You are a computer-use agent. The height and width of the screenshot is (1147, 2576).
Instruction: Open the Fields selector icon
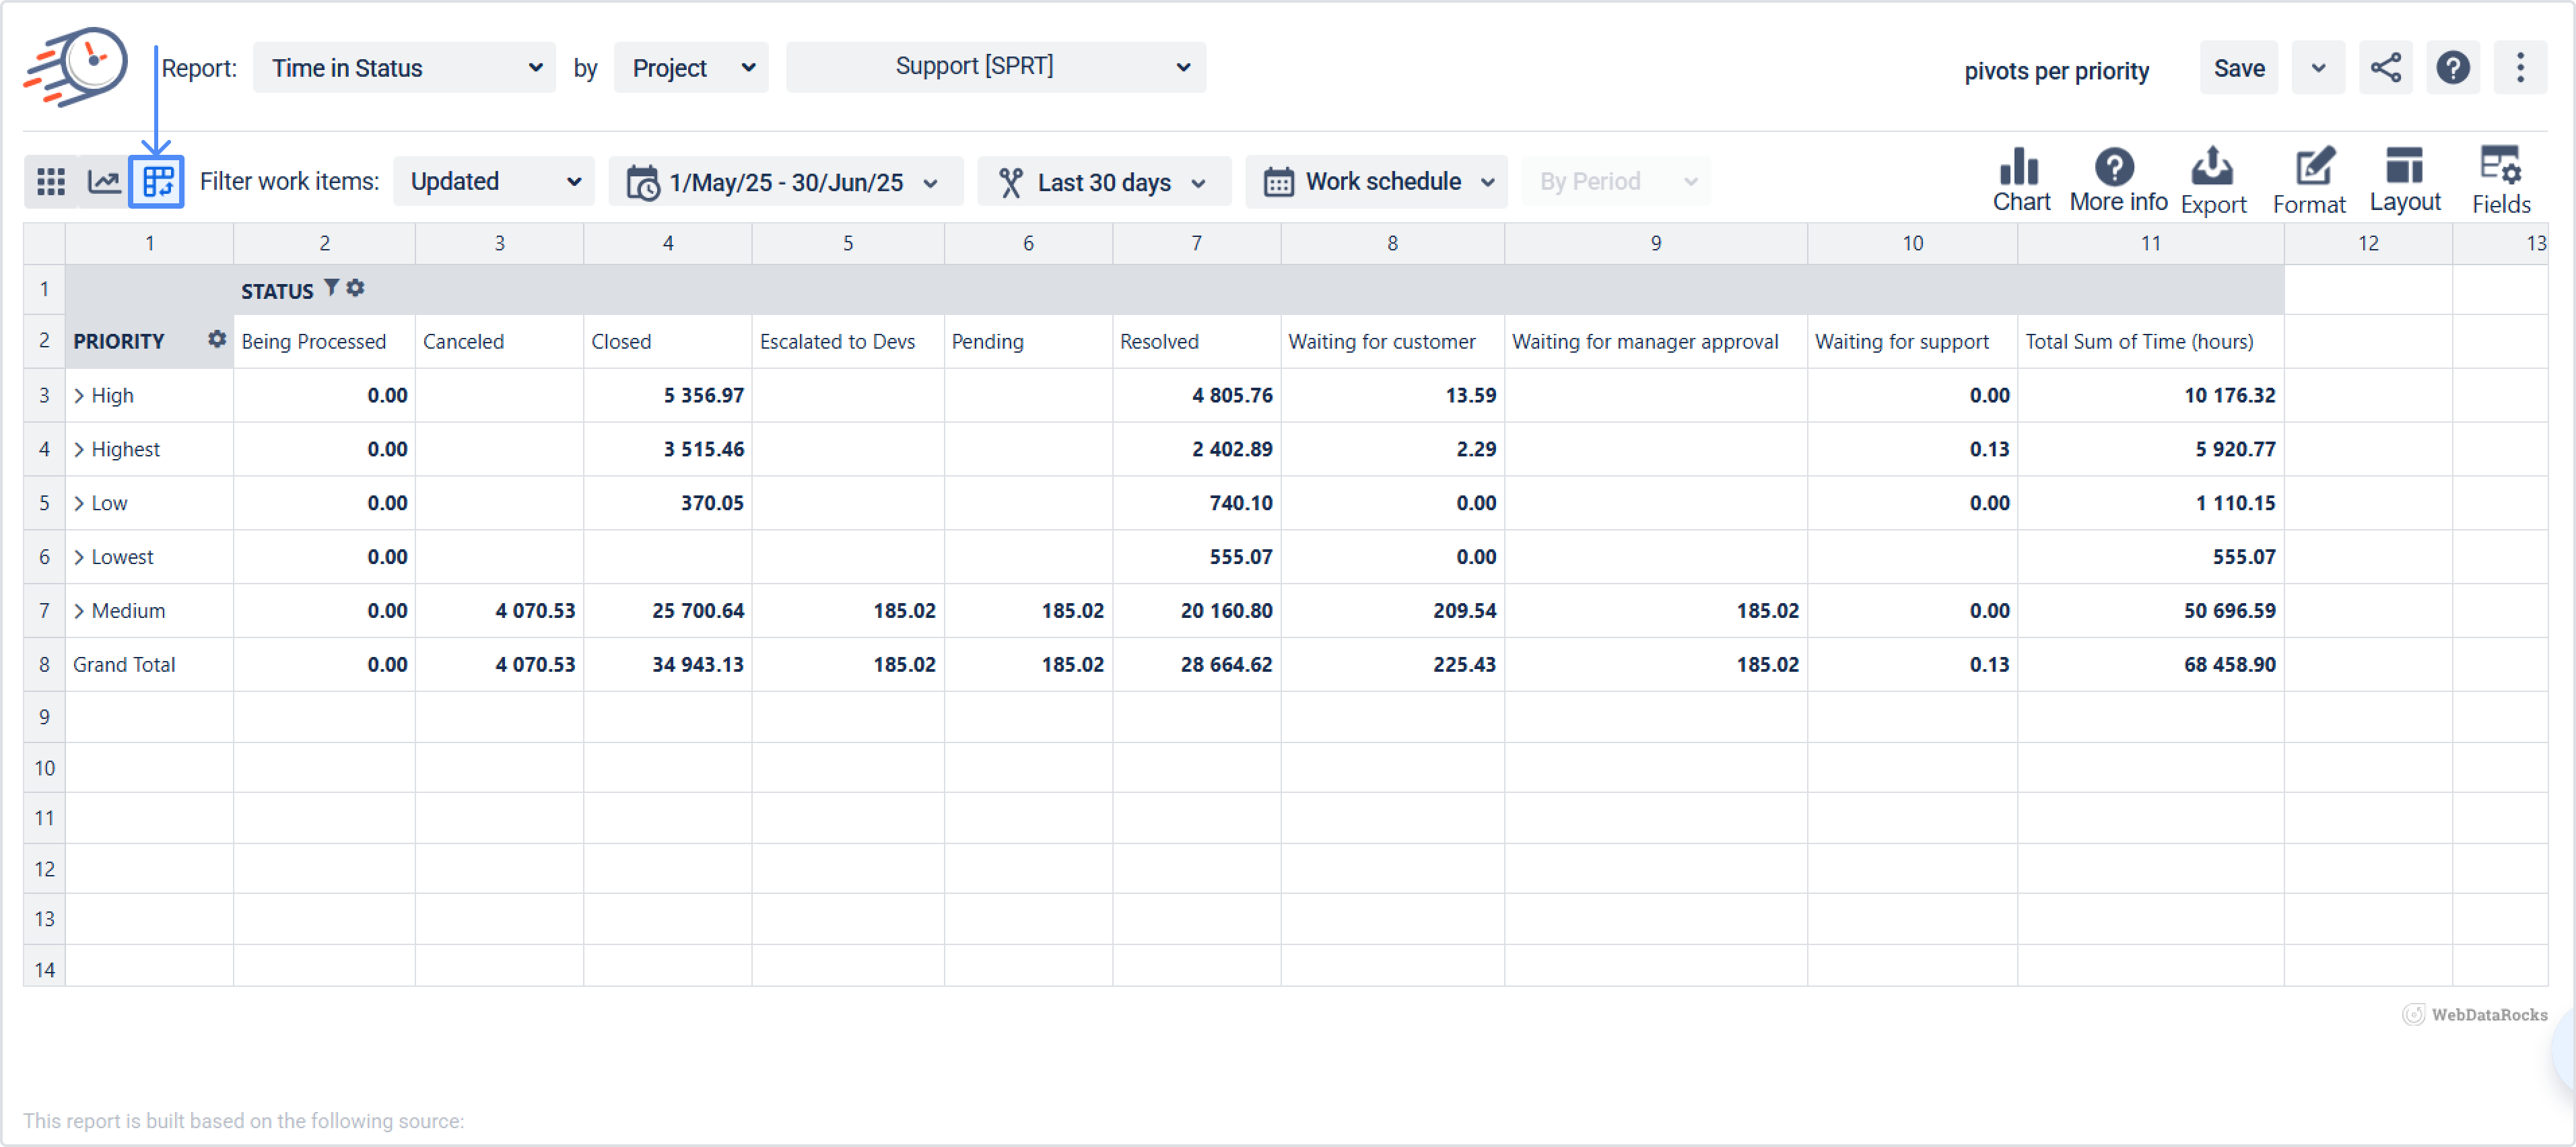click(2501, 180)
